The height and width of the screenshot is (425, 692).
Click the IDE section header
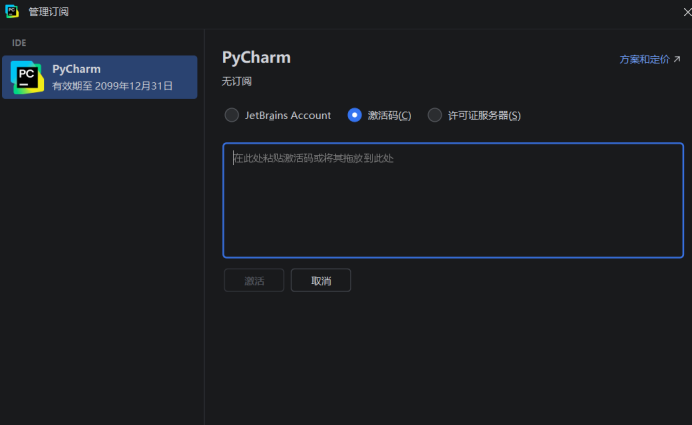(x=19, y=43)
